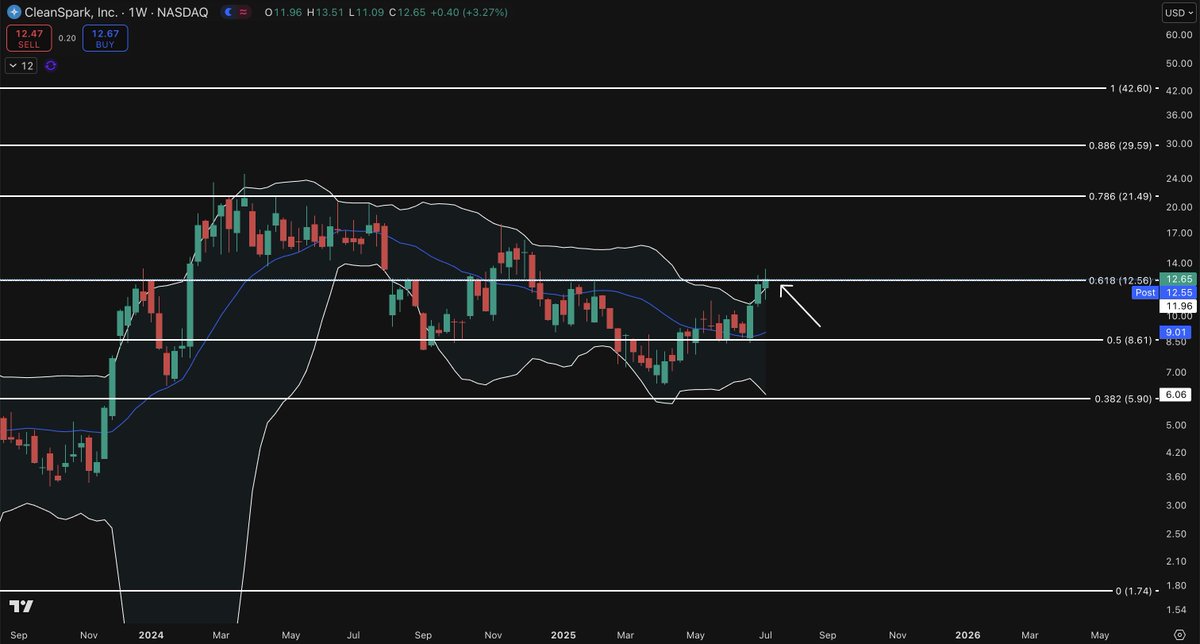Select the Fibonacci 0.382 (5.90) level label
Screen dimensions: 1200x644
click(x=1122, y=398)
